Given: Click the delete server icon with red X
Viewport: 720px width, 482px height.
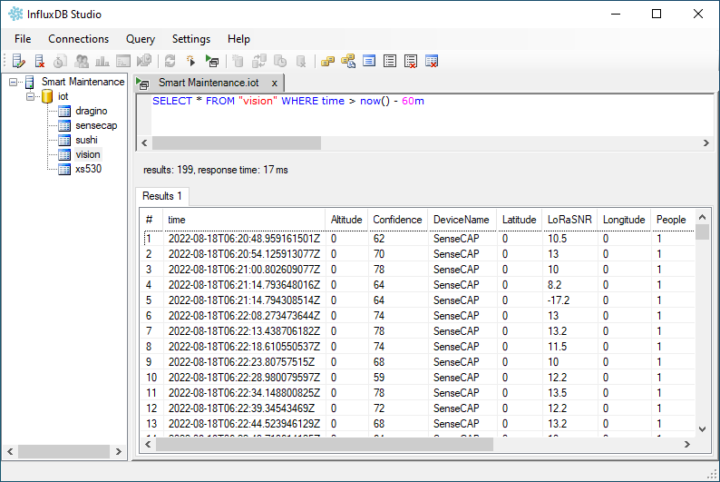Looking at the screenshot, I should pos(39,61).
